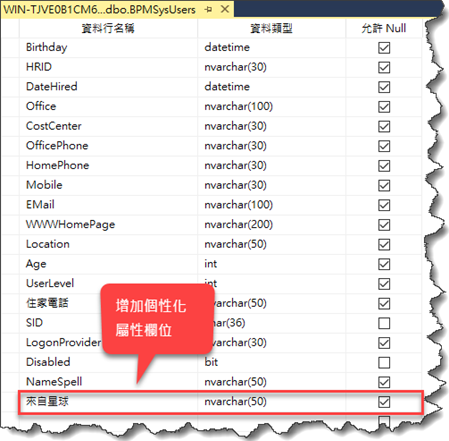The image size is (449, 441).
Task: Open data type cell for 來自星球
Action: [271, 402]
